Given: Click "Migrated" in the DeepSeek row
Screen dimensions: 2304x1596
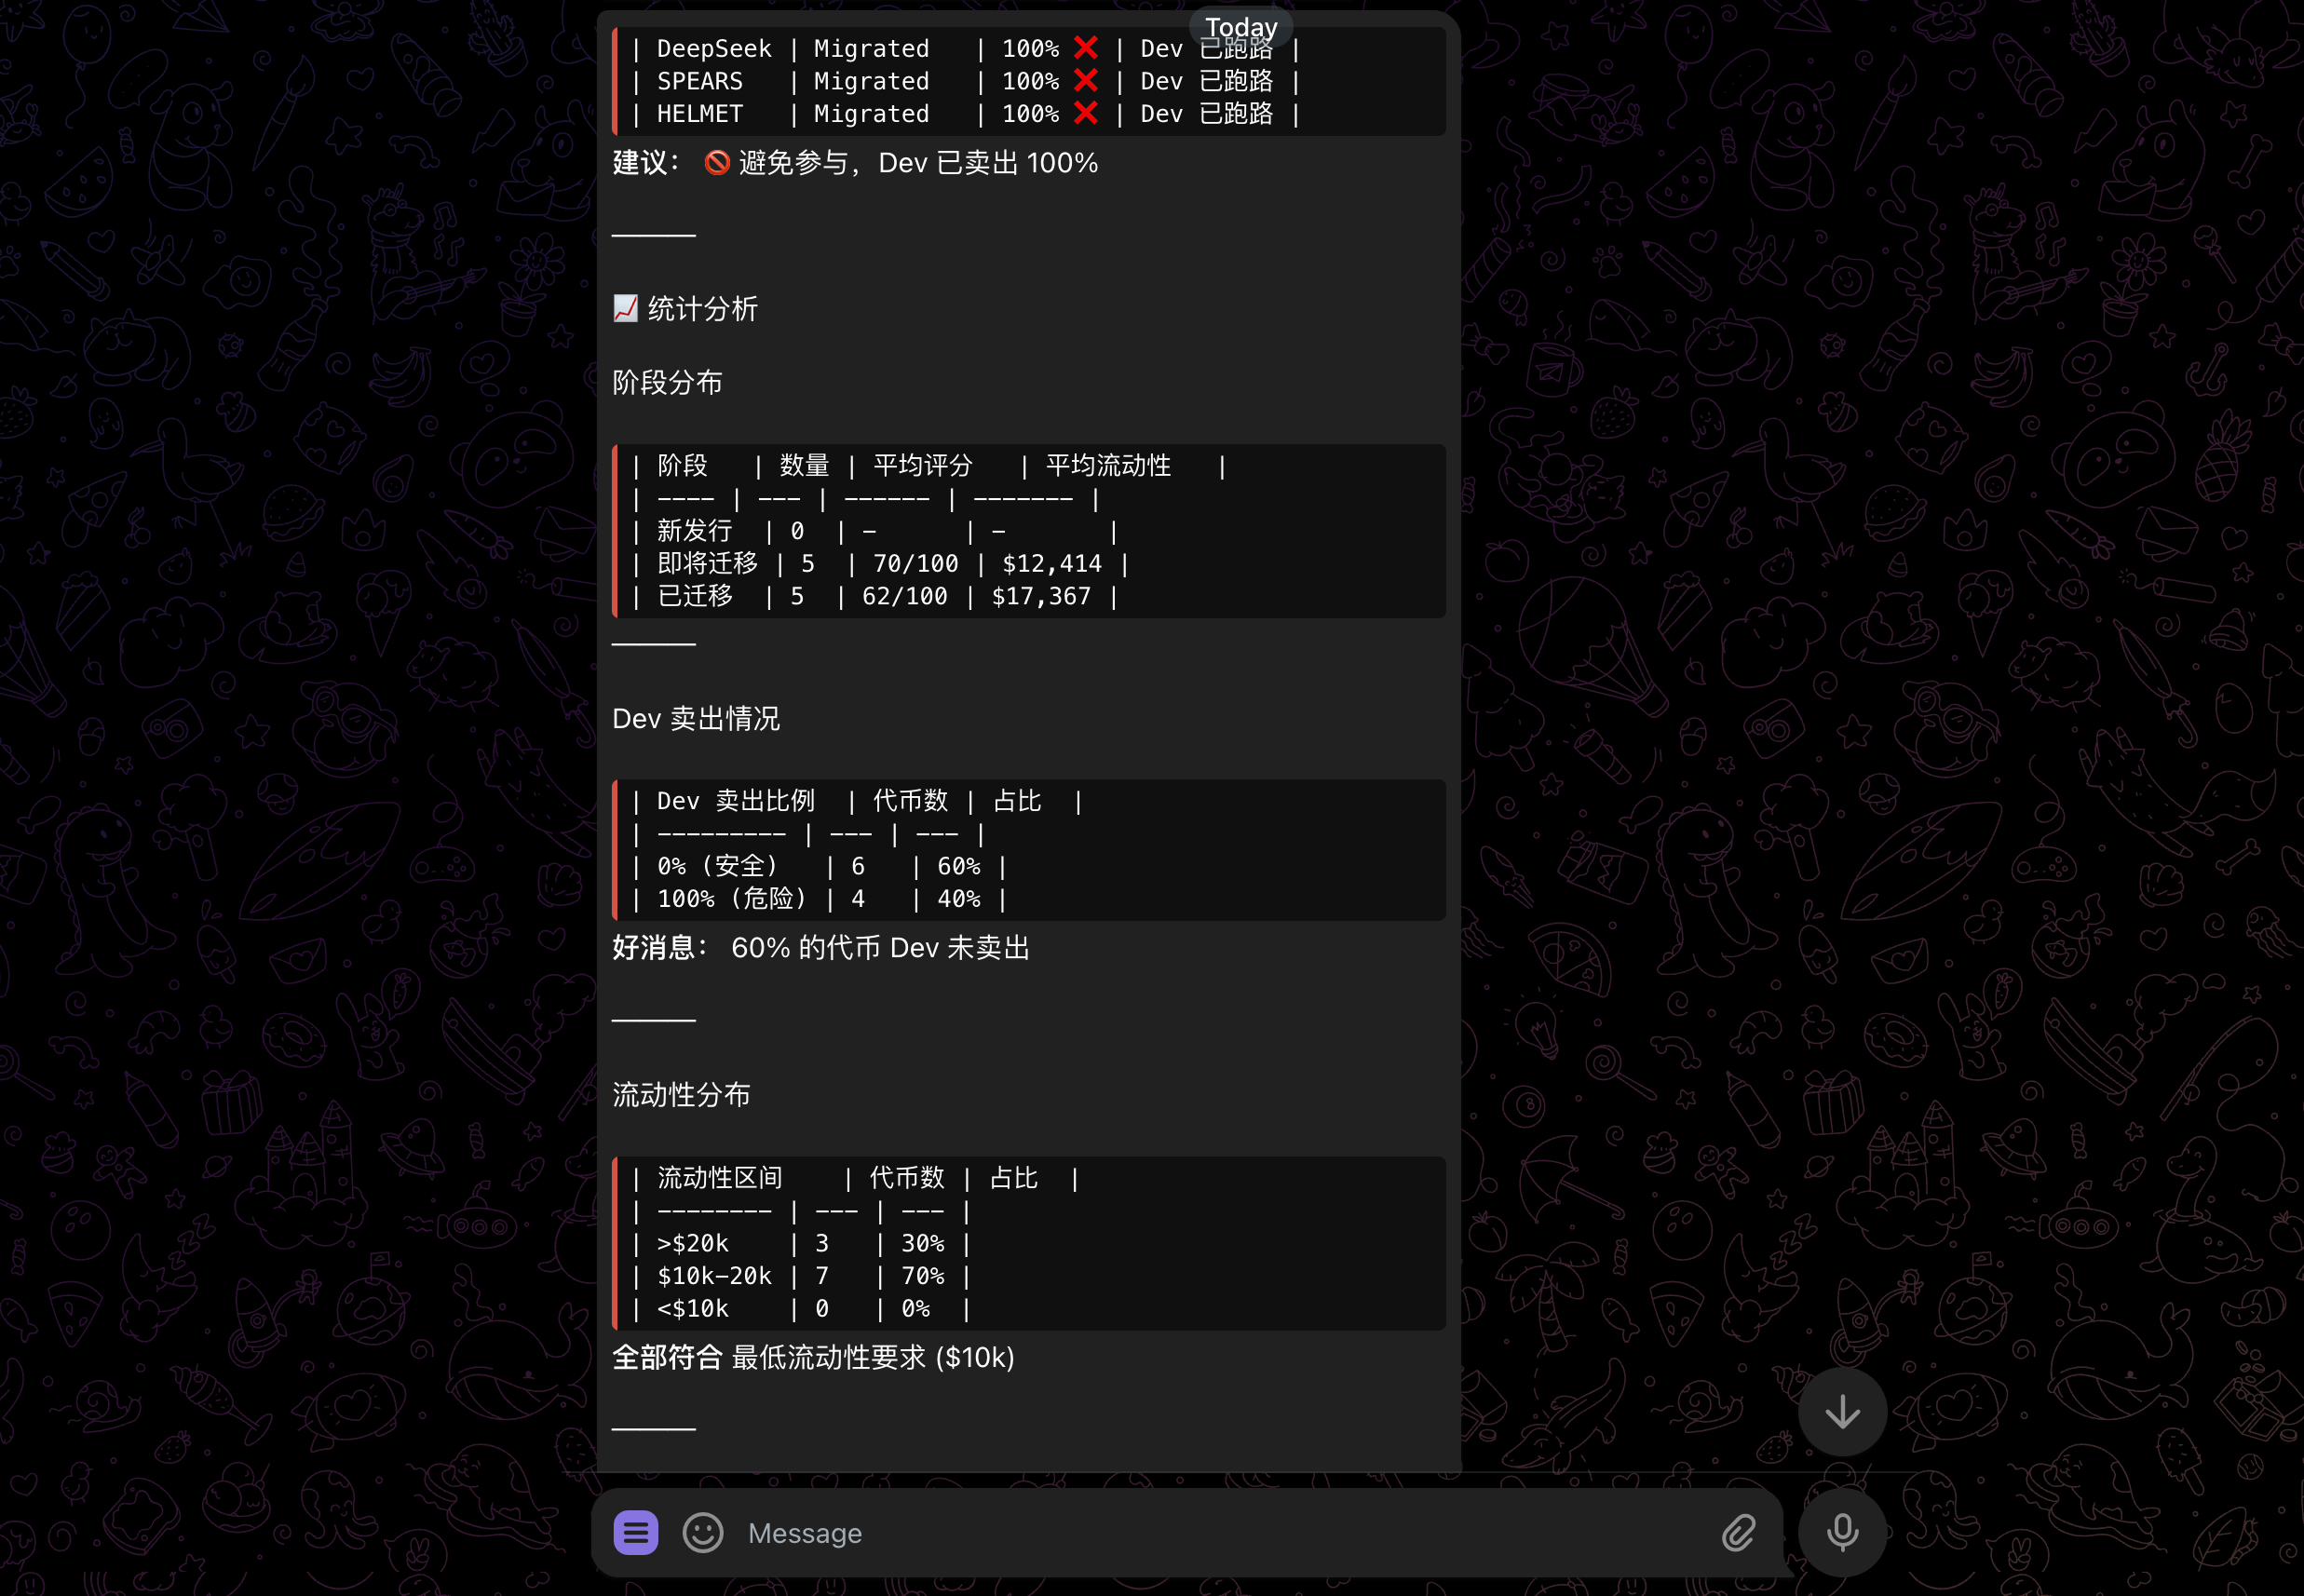Looking at the screenshot, I should pyautogui.click(x=872, y=49).
